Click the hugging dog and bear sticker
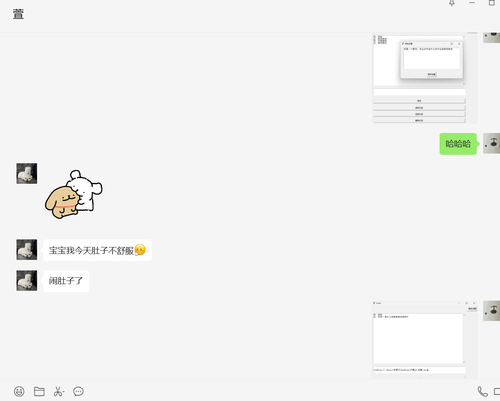This screenshot has height=401, width=500. click(74, 195)
